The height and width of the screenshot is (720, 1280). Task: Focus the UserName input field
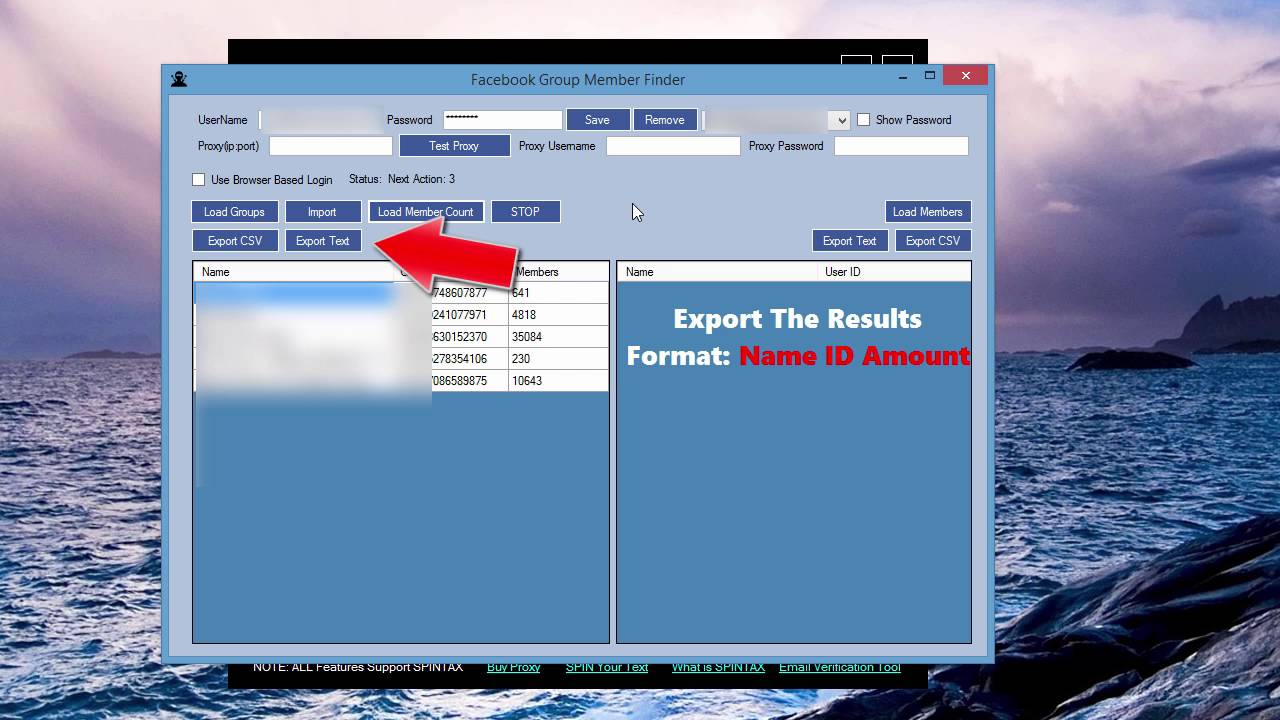click(x=321, y=120)
